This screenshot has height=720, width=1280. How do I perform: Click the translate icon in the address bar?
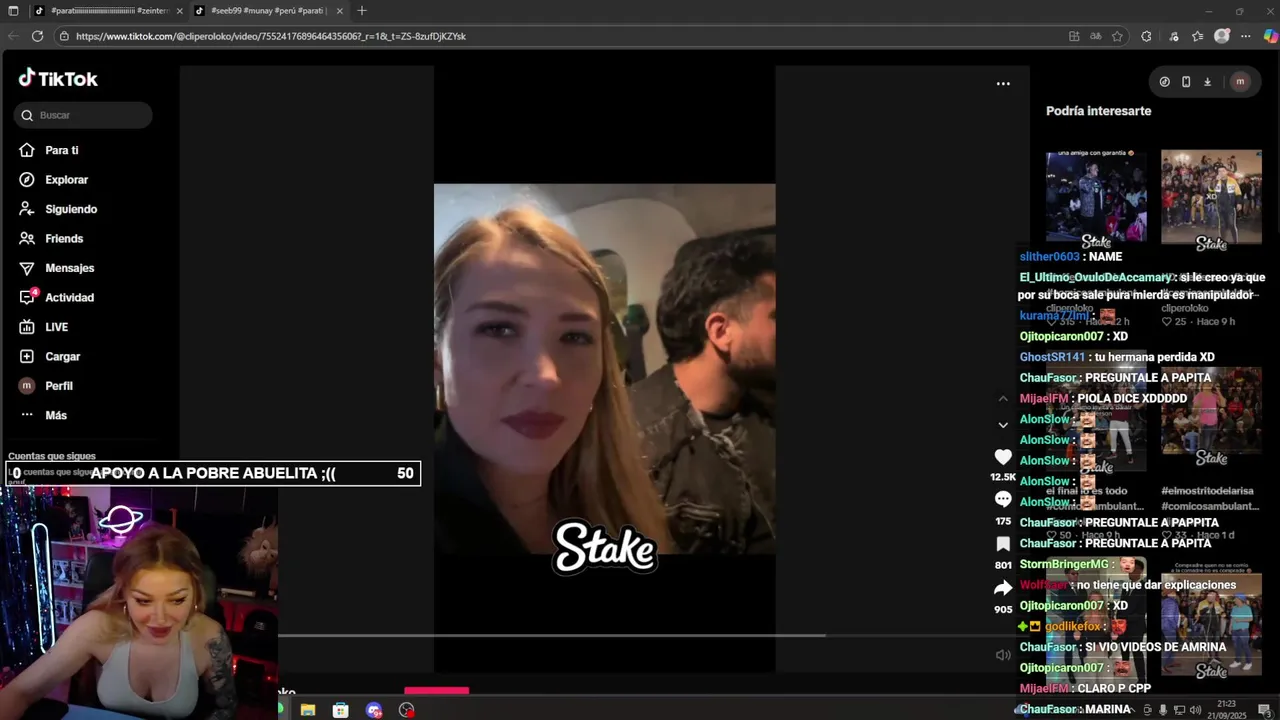1096,36
